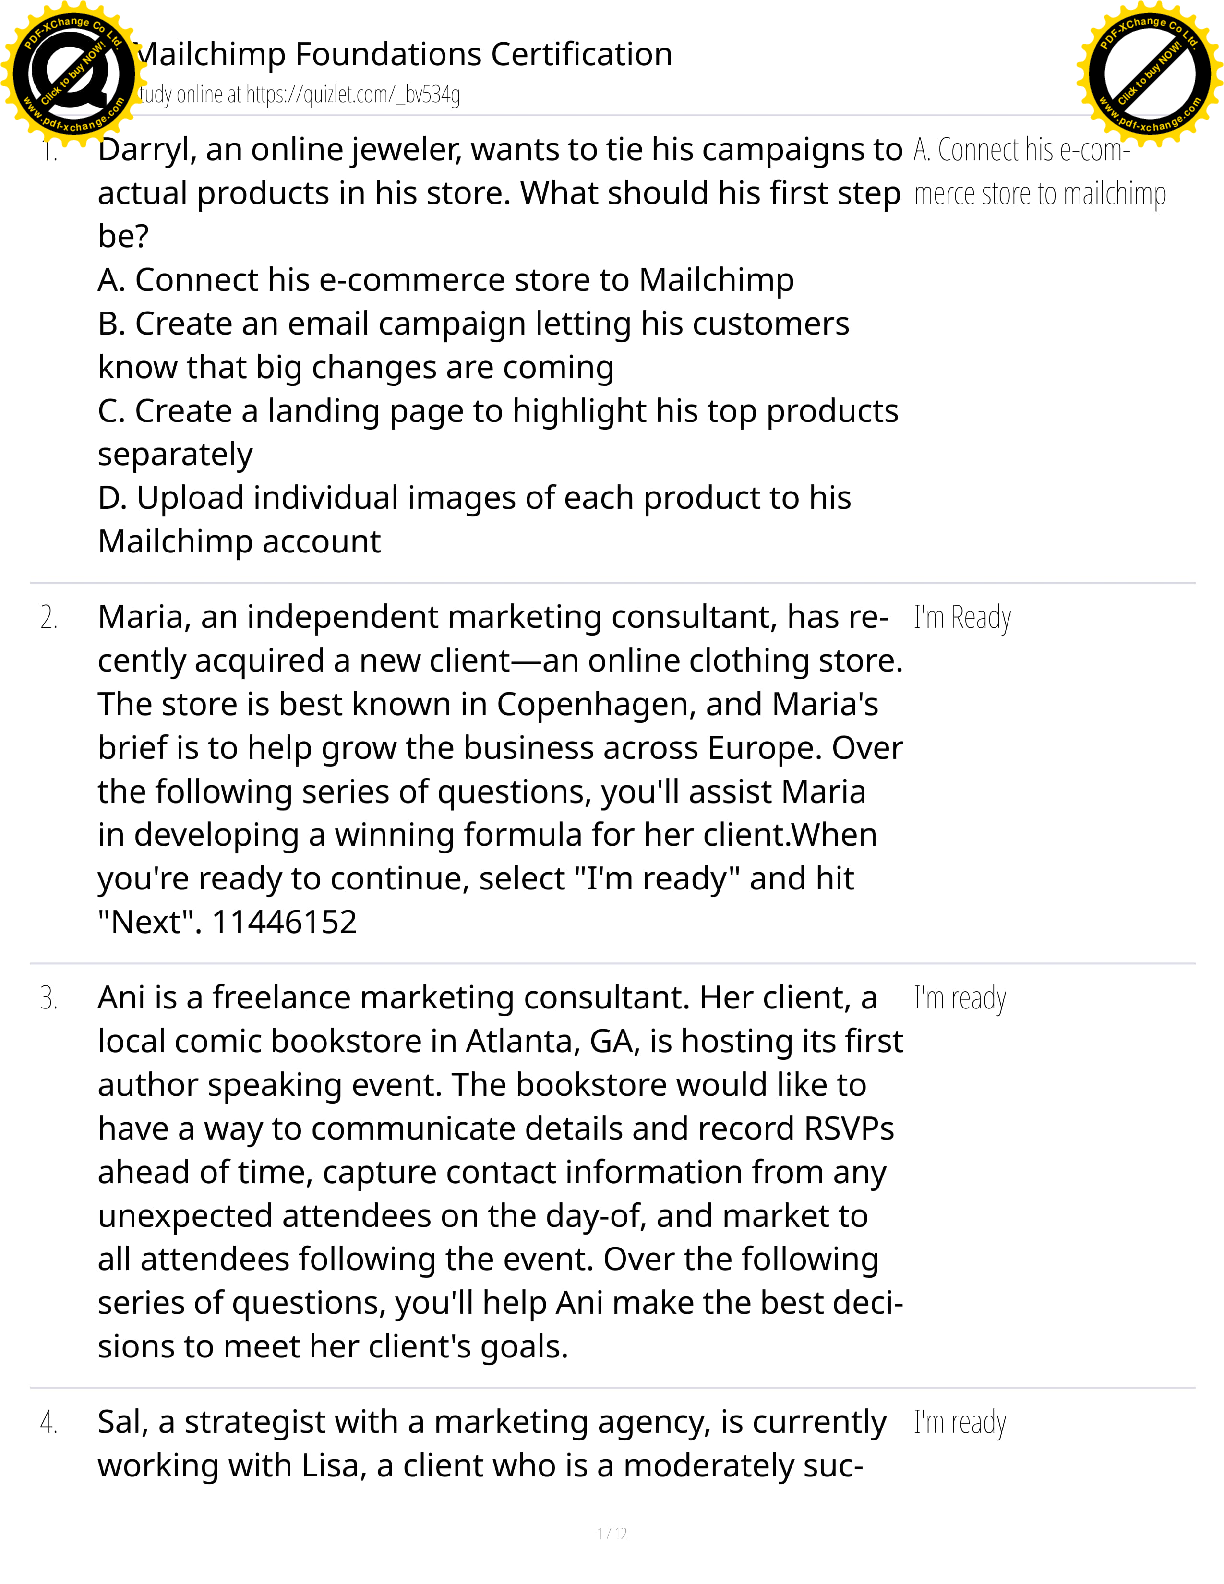Click the "I'm ready" answer for question 4

pos(960,1422)
